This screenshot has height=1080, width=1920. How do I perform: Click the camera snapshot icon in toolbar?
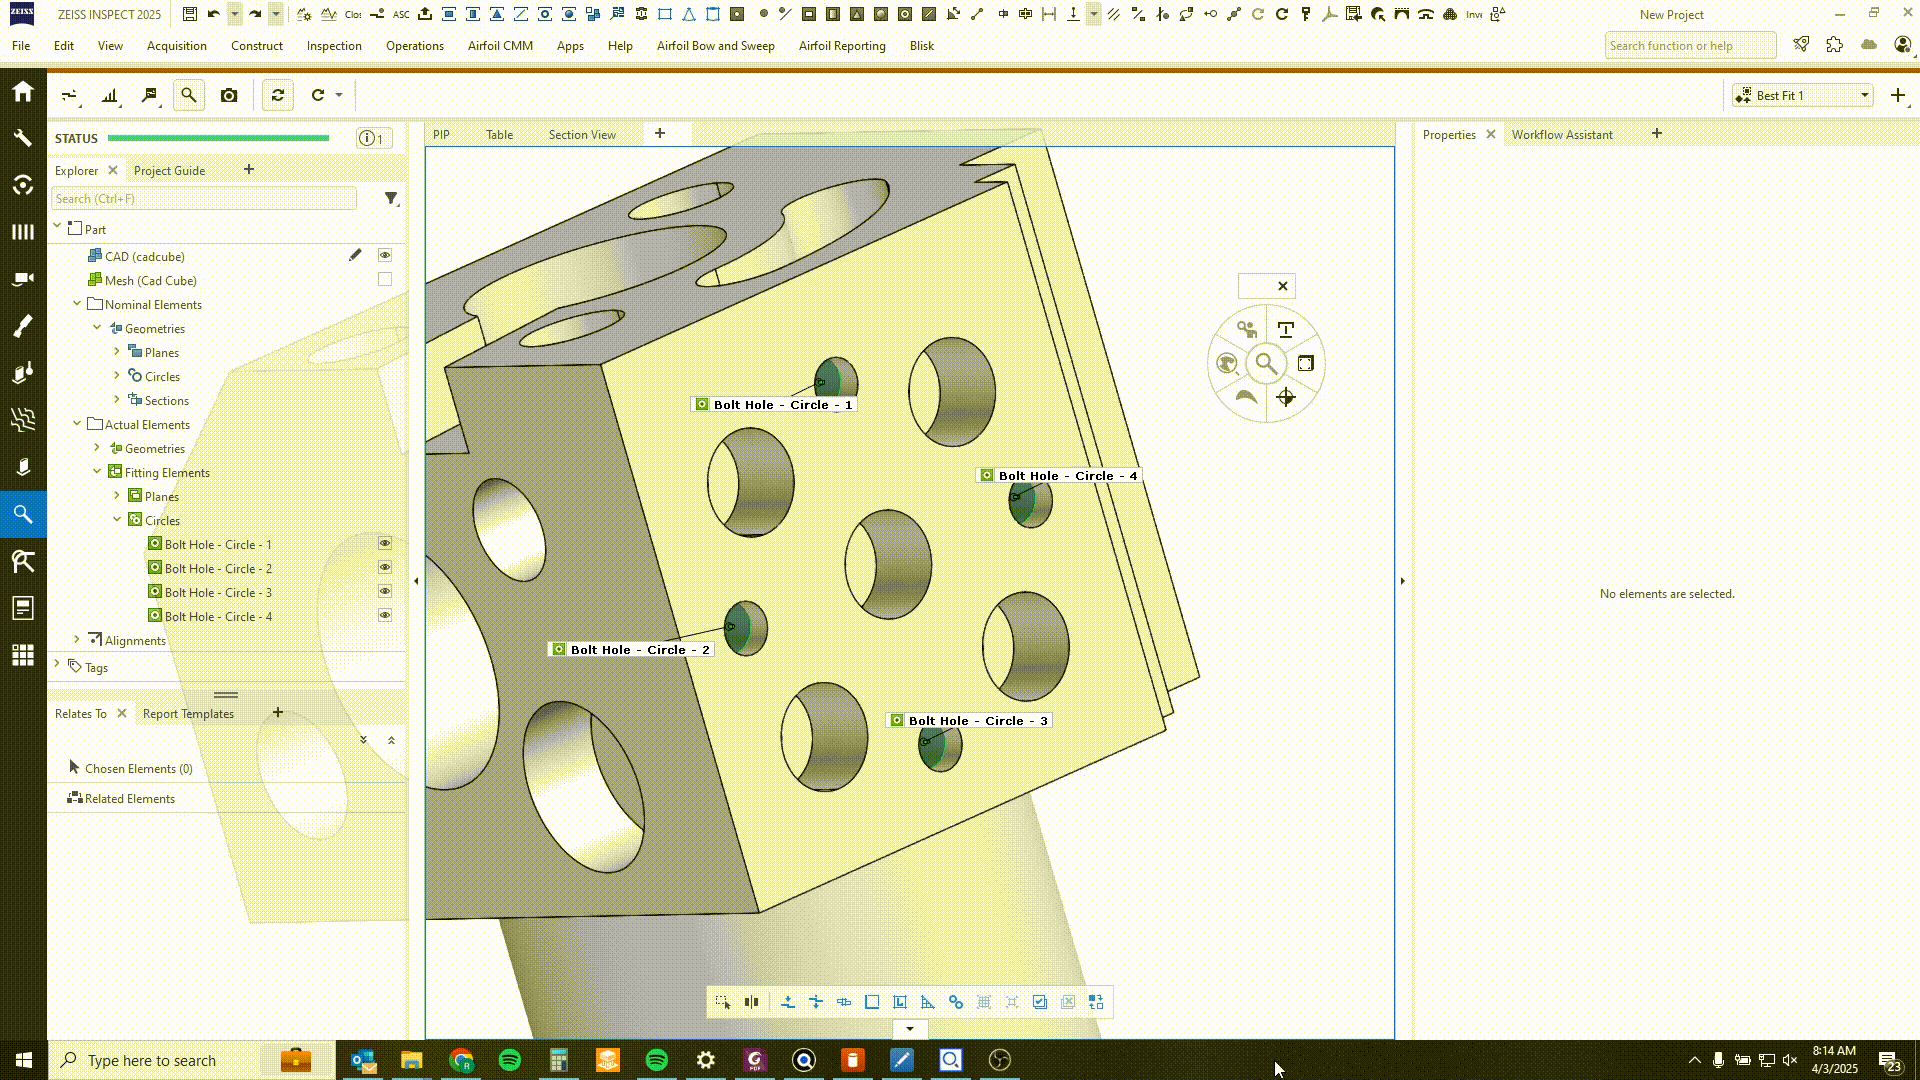[229, 95]
